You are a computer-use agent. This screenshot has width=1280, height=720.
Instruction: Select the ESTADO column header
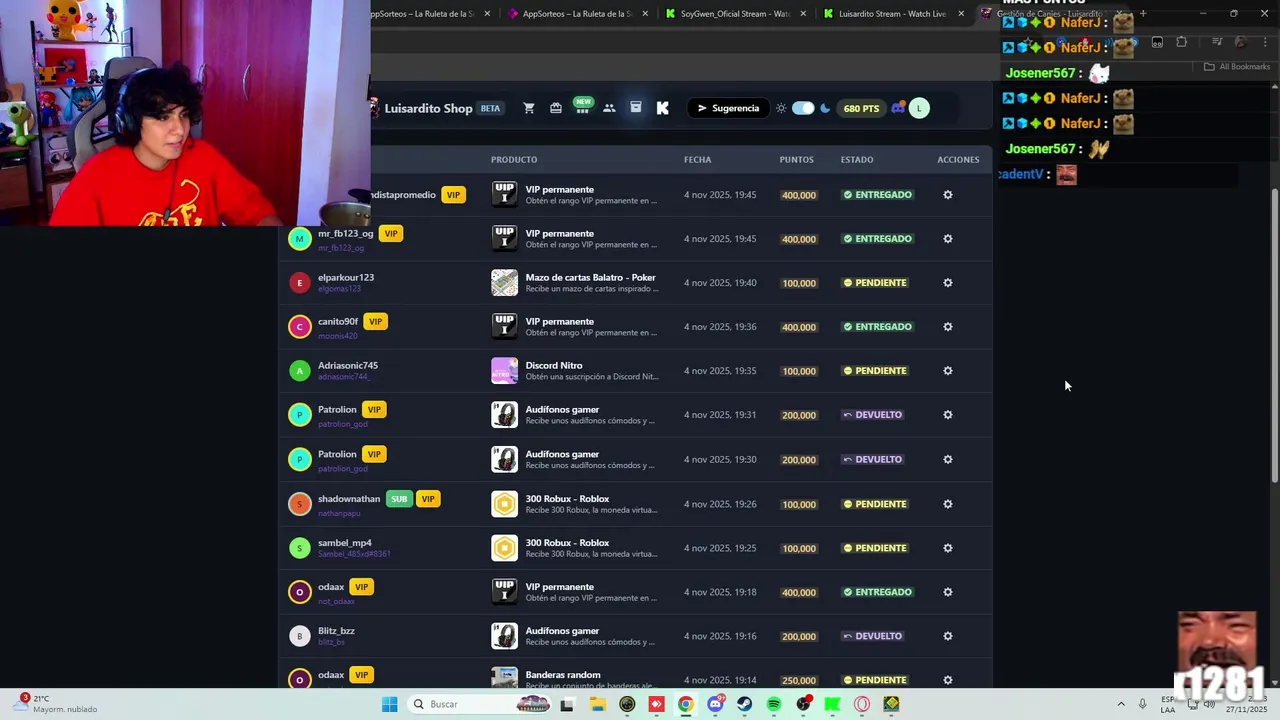point(857,160)
